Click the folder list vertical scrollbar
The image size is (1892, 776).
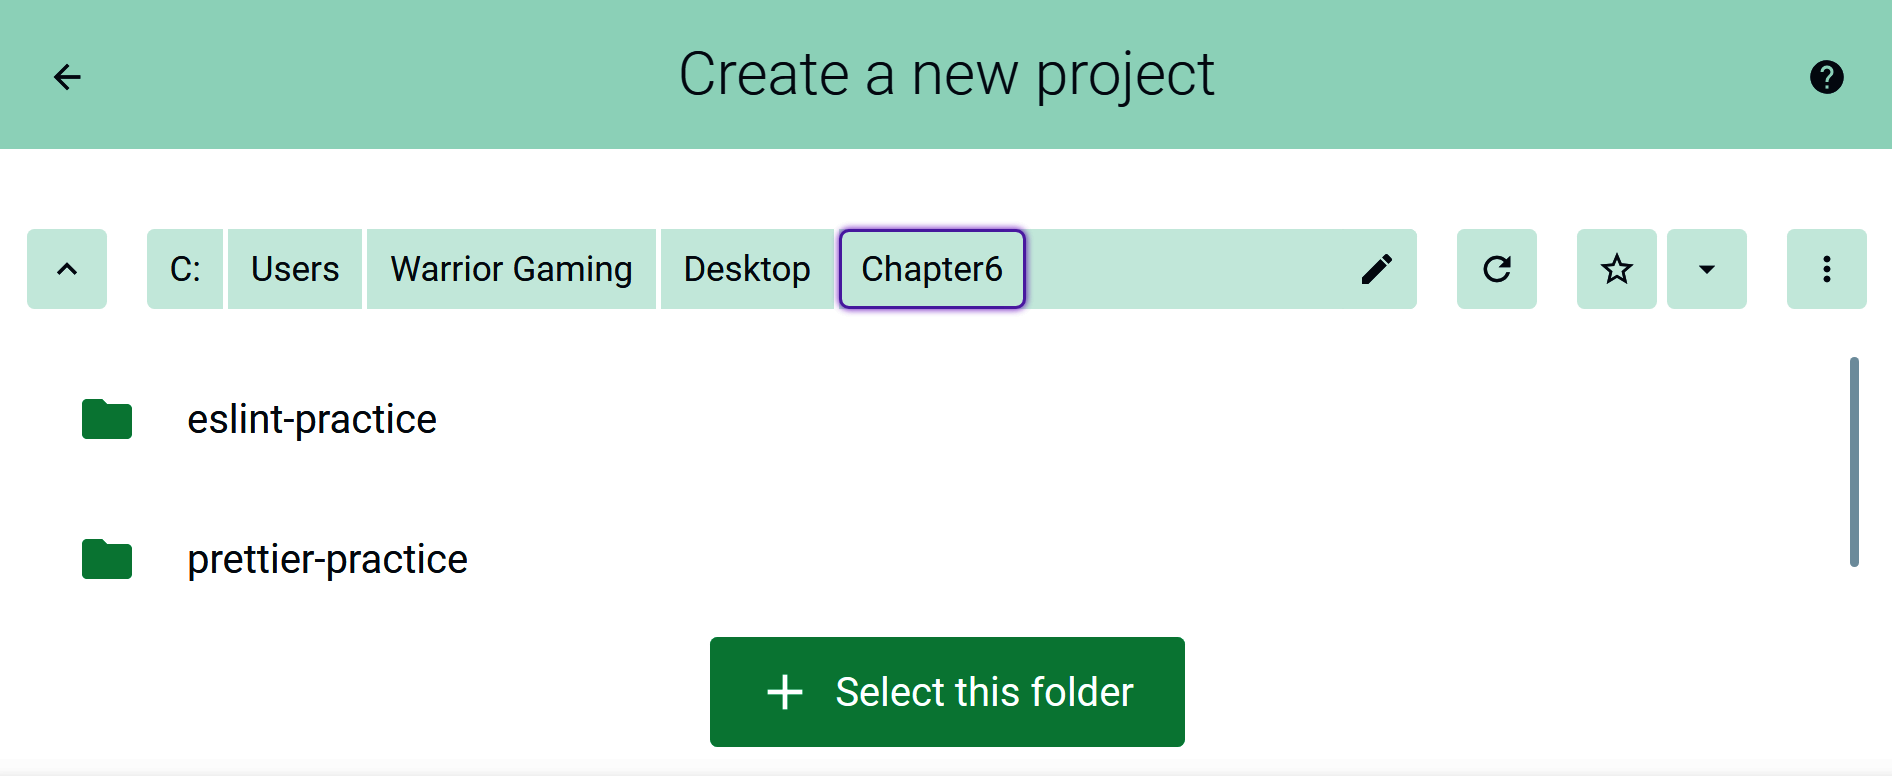click(x=1854, y=462)
